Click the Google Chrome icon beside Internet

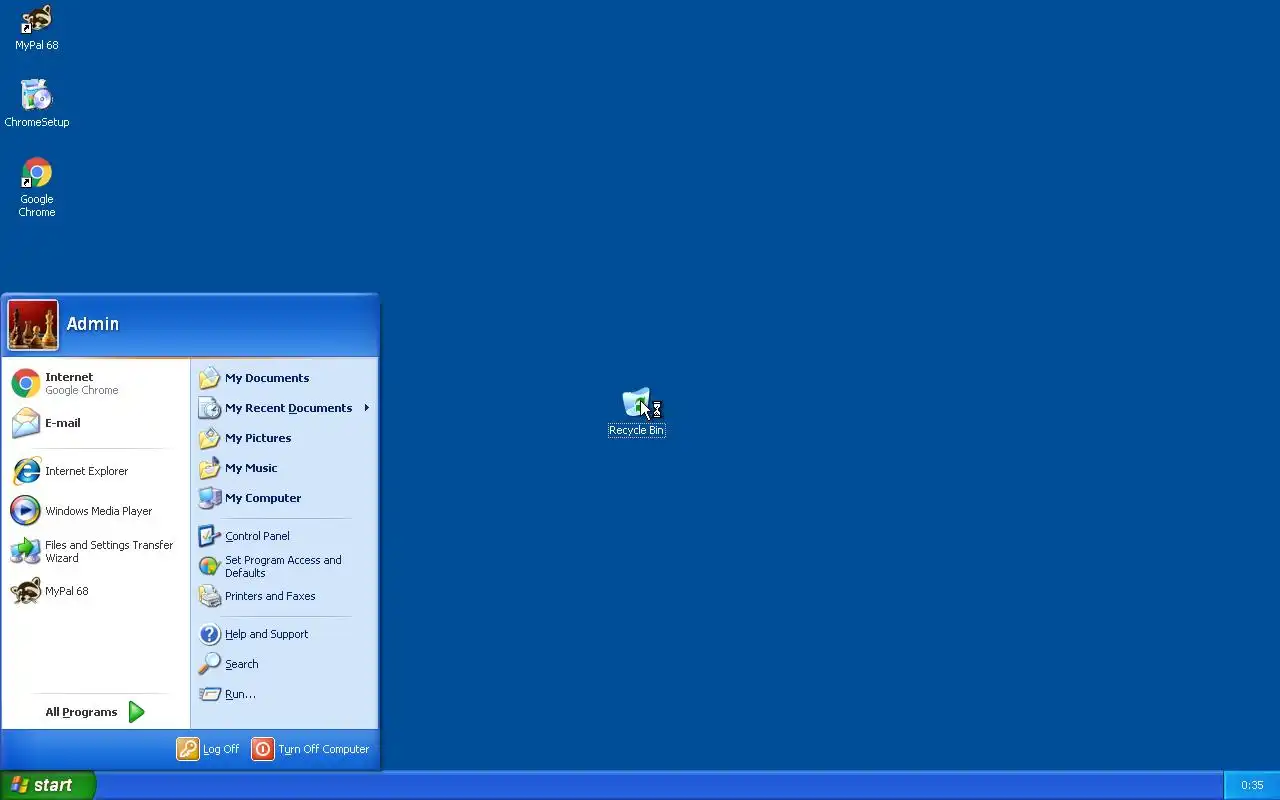[26, 383]
